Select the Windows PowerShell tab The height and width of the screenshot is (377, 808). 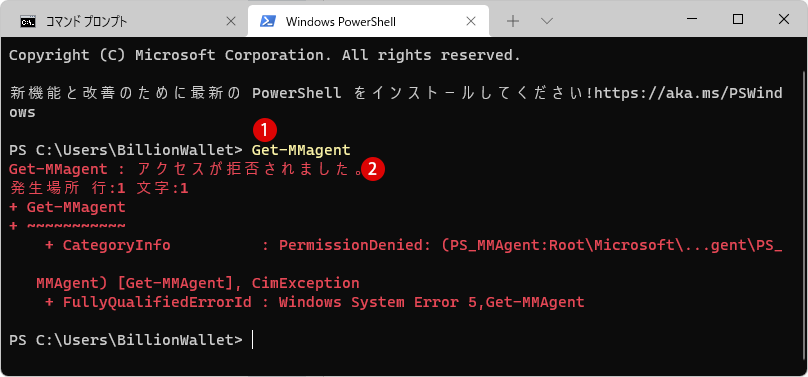(x=368, y=21)
